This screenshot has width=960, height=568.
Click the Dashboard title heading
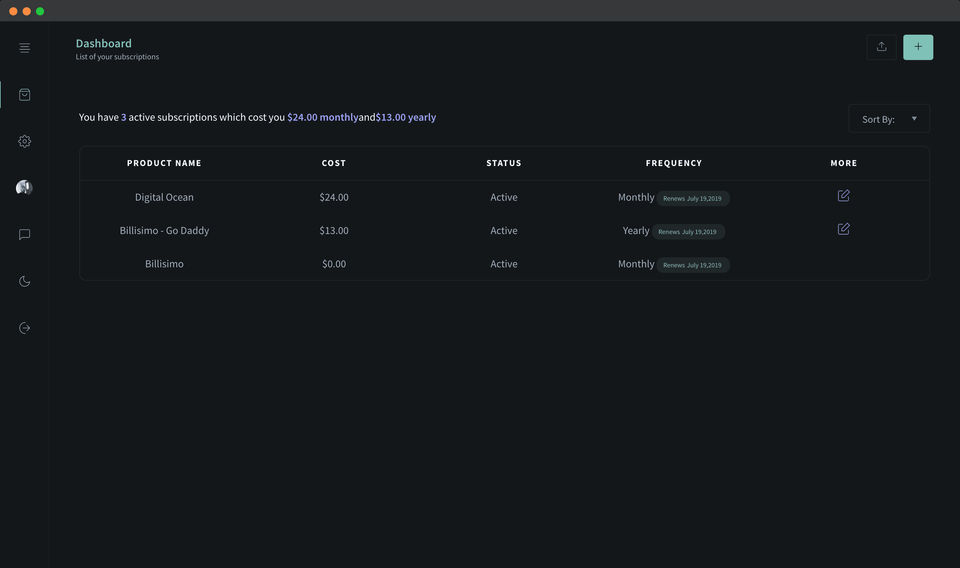104,43
